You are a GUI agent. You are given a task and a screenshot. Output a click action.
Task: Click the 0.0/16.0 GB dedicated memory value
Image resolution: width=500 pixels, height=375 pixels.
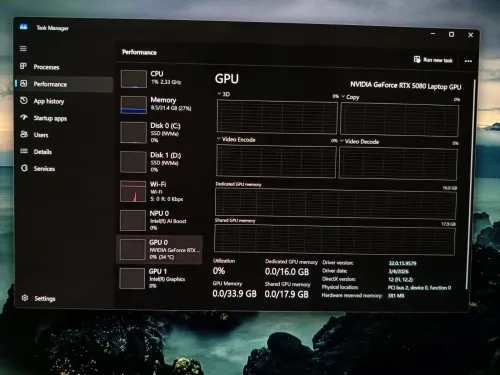(287, 272)
